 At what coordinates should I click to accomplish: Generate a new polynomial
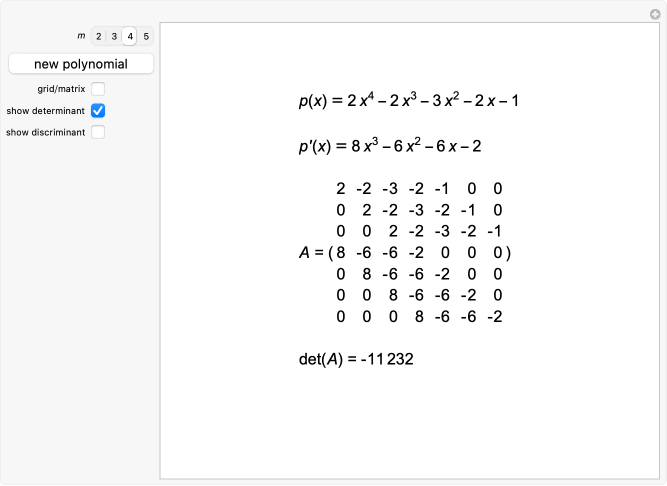click(x=81, y=64)
